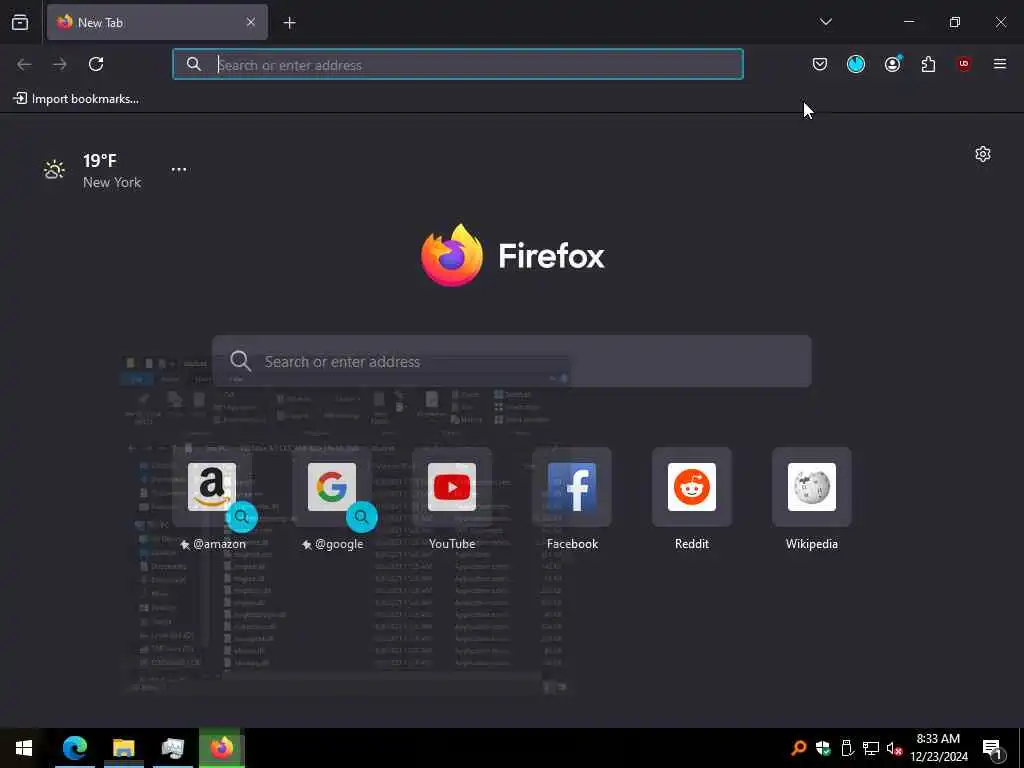Click the weather sun-cloud icon
Viewport: 1024px width, 768px height.
point(54,170)
